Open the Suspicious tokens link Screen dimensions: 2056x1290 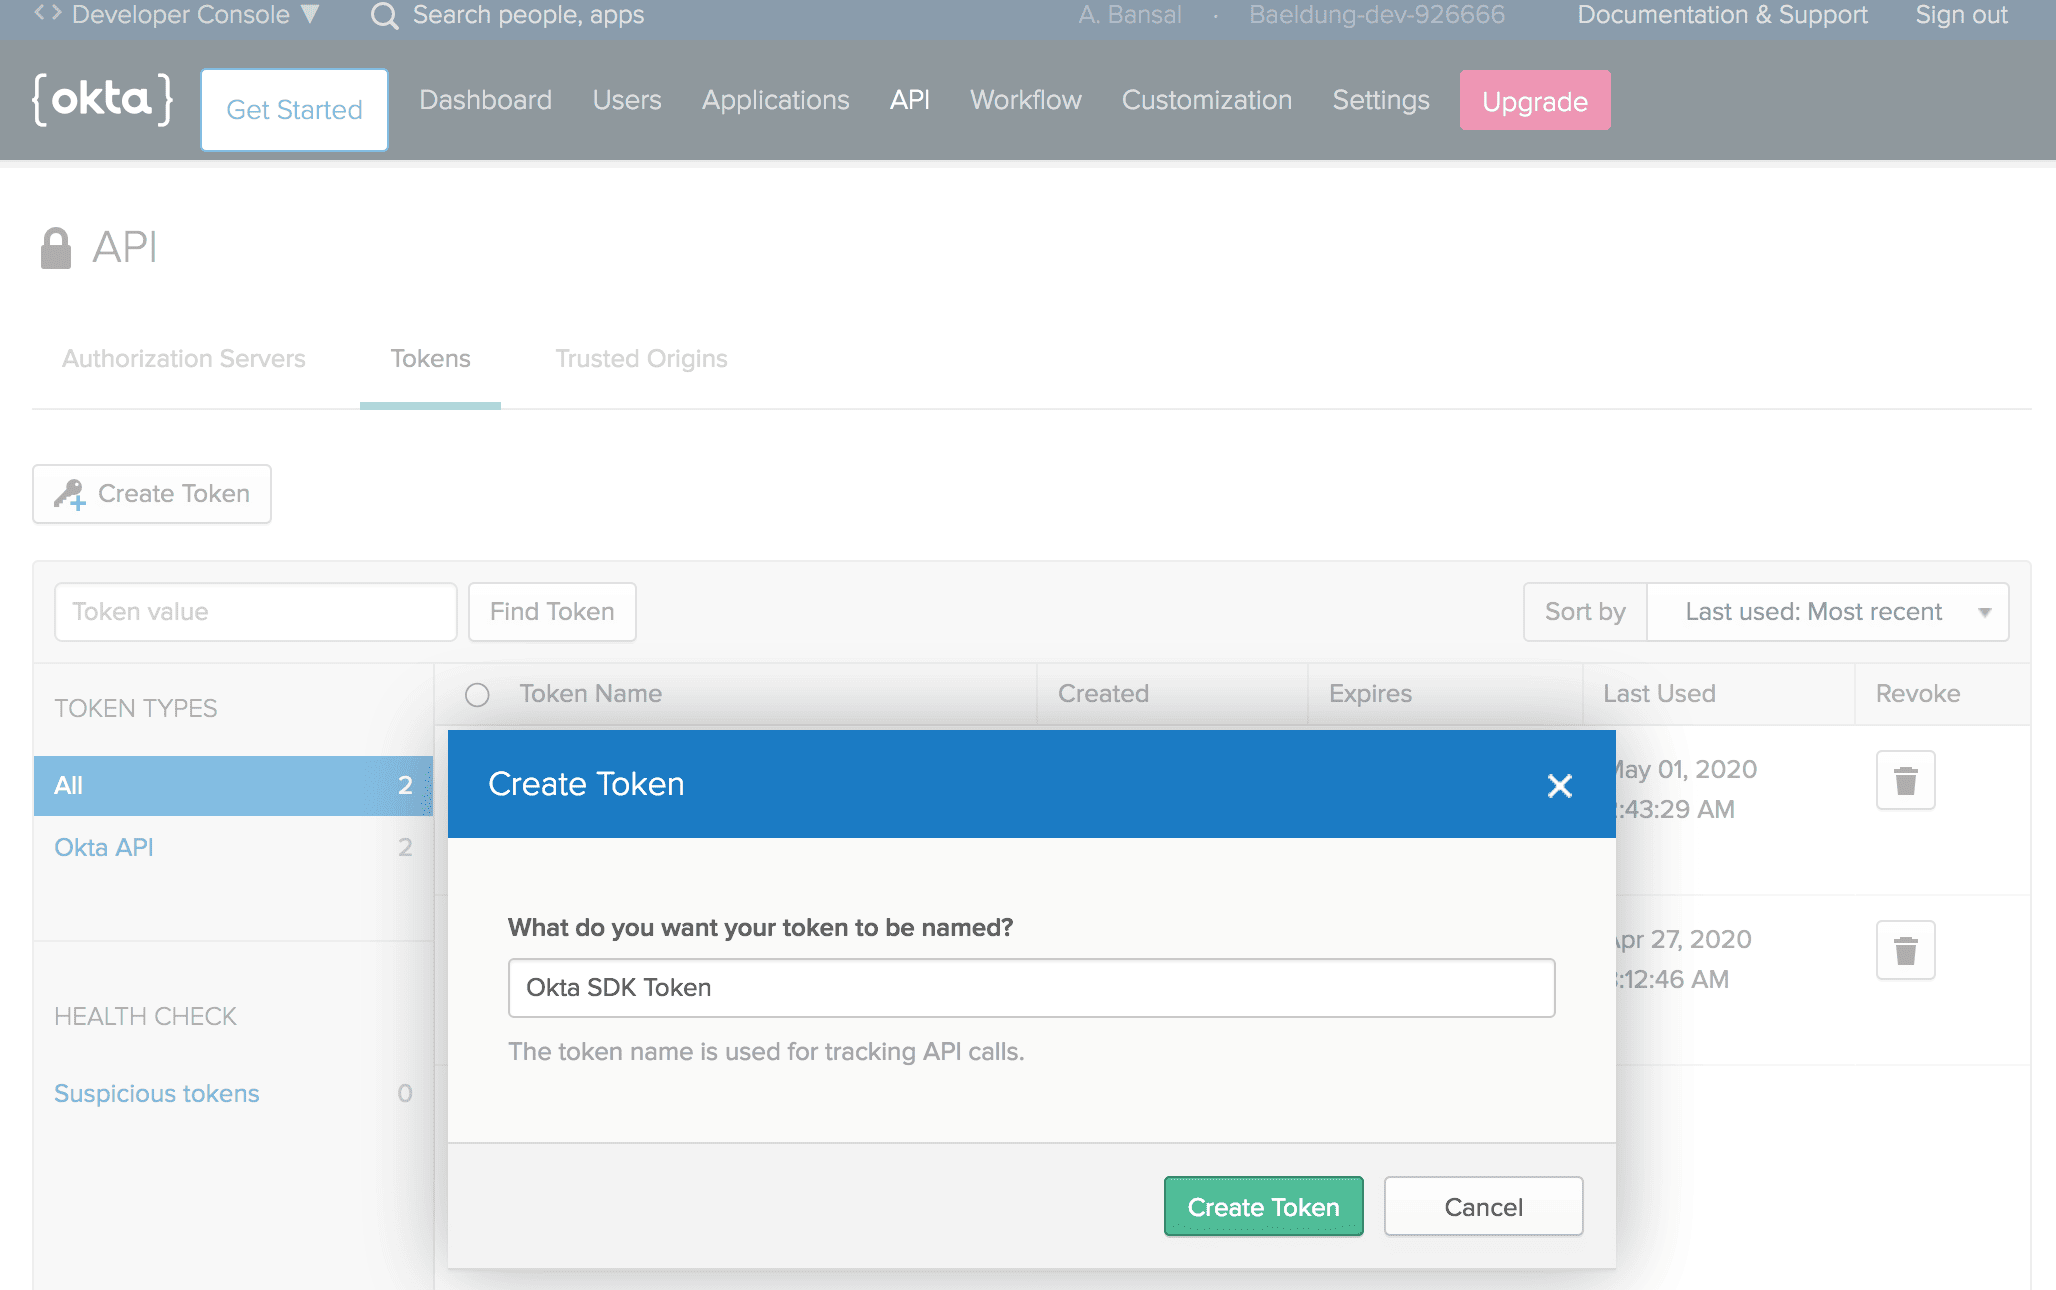[157, 1094]
